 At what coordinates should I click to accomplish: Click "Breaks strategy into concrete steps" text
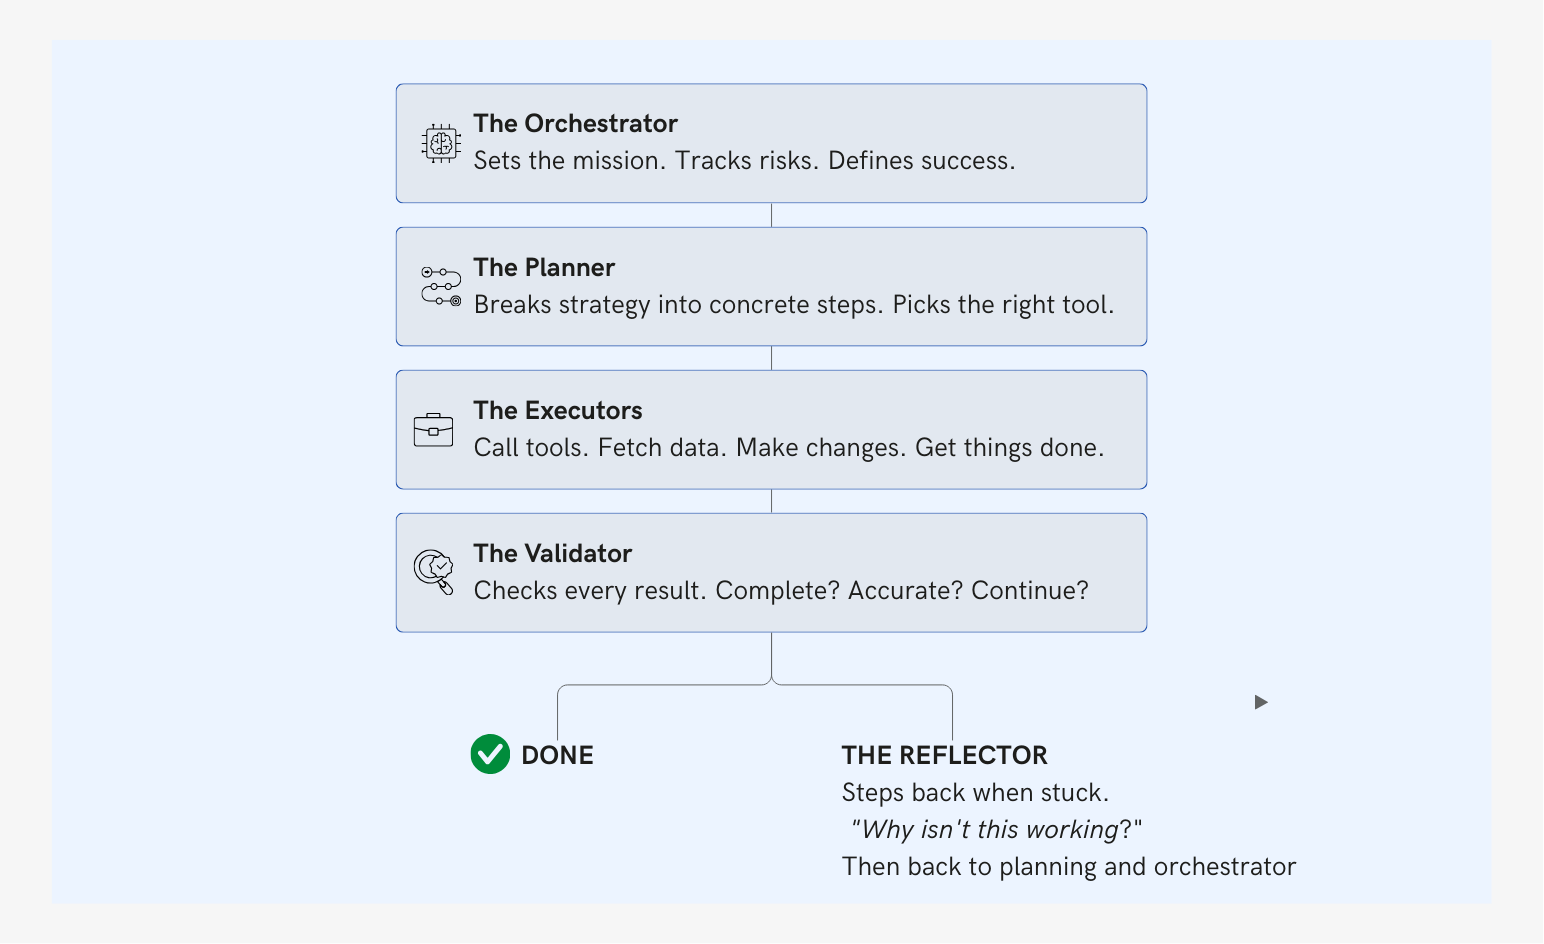794,305
